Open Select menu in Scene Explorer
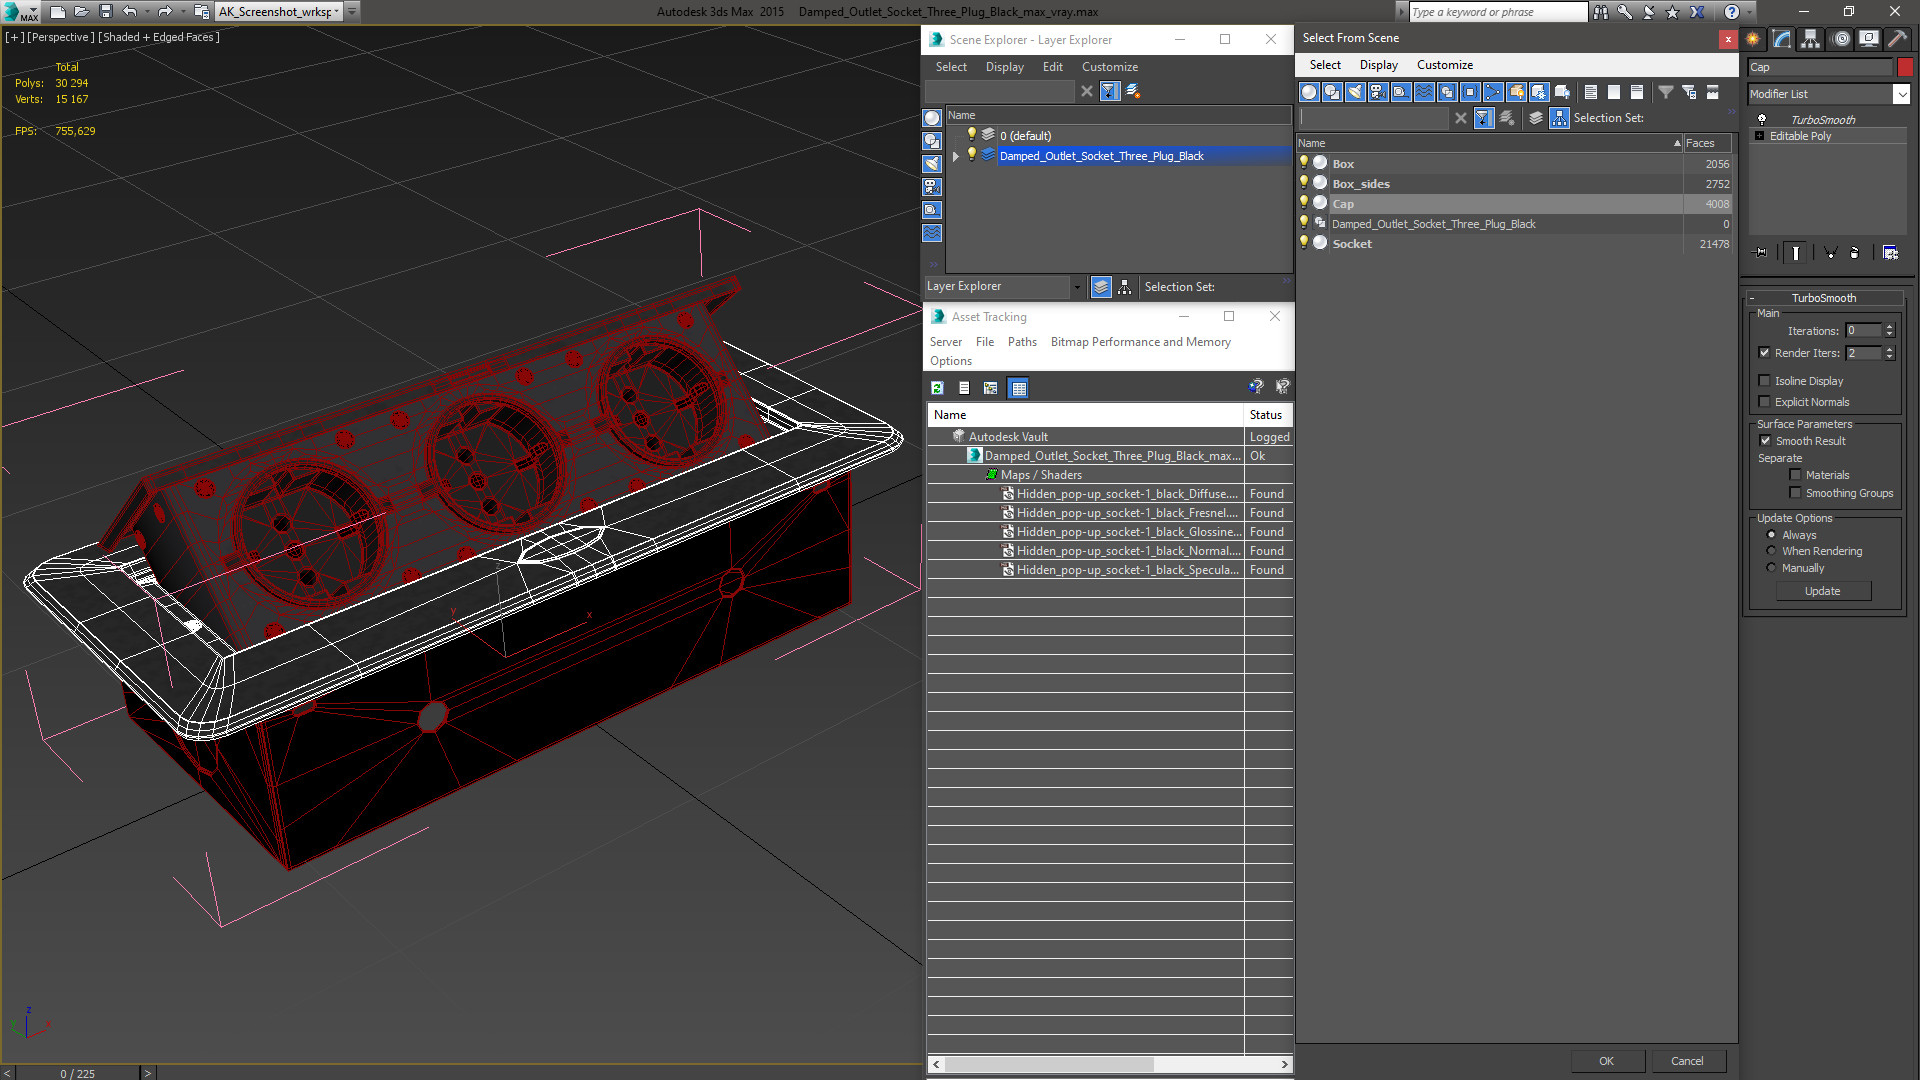The image size is (1920, 1080). tap(951, 67)
